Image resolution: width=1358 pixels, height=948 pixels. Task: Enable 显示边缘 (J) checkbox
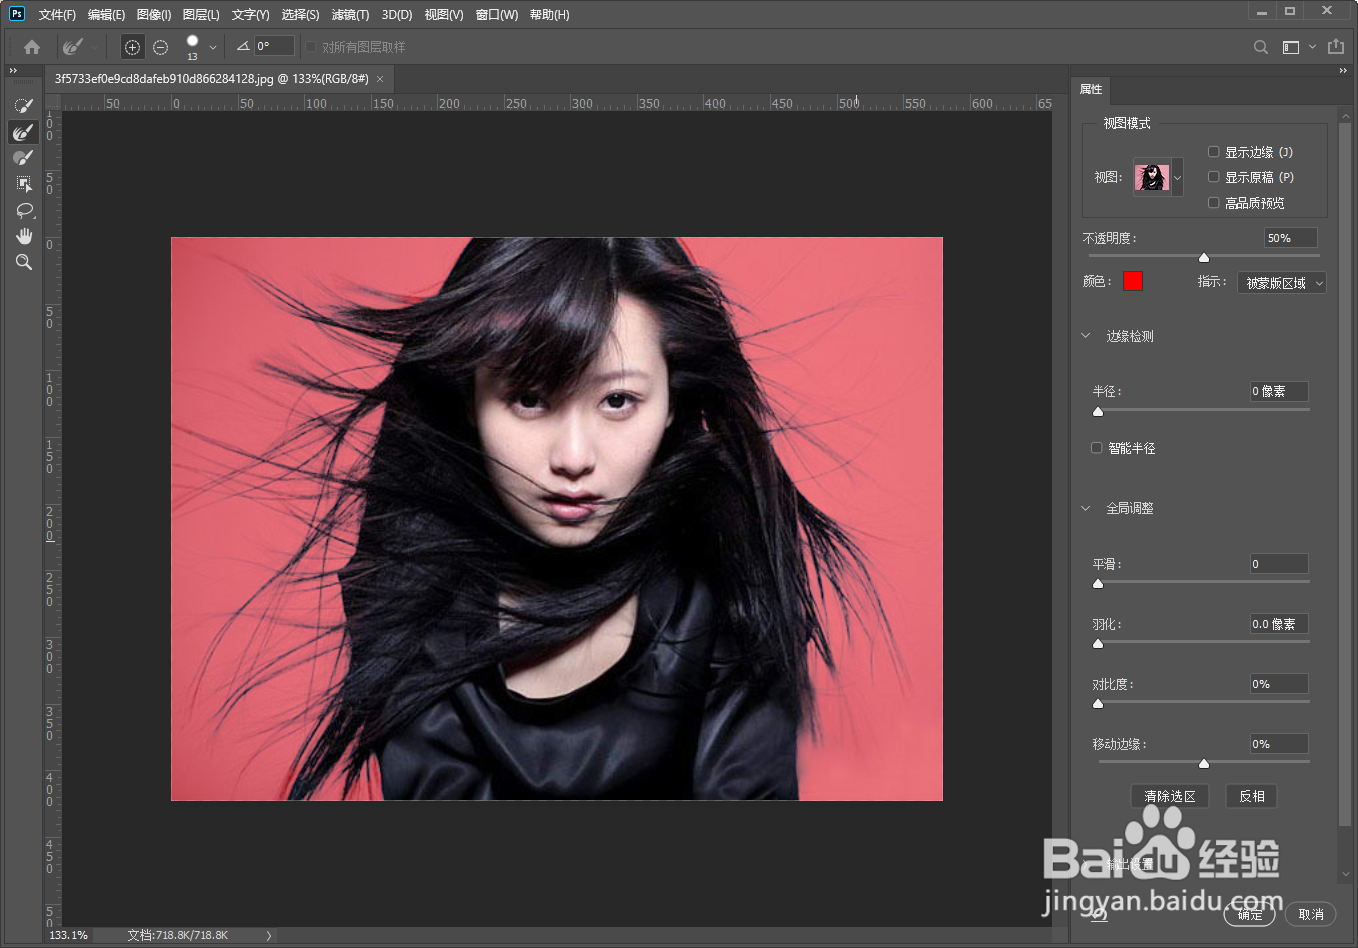pos(1213,152)
